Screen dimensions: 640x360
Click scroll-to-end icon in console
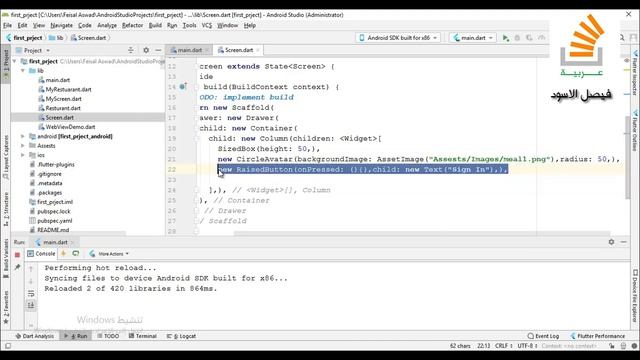click(31, 305)
